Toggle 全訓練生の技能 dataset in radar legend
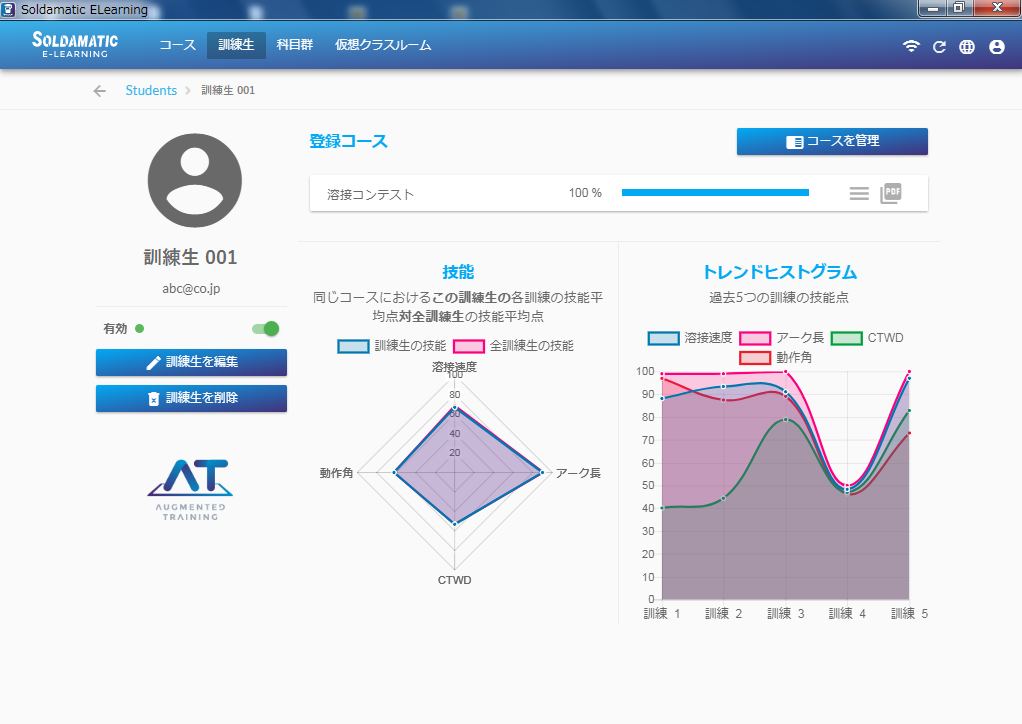The image size is (1022, 724). click(x=514, y=346)
